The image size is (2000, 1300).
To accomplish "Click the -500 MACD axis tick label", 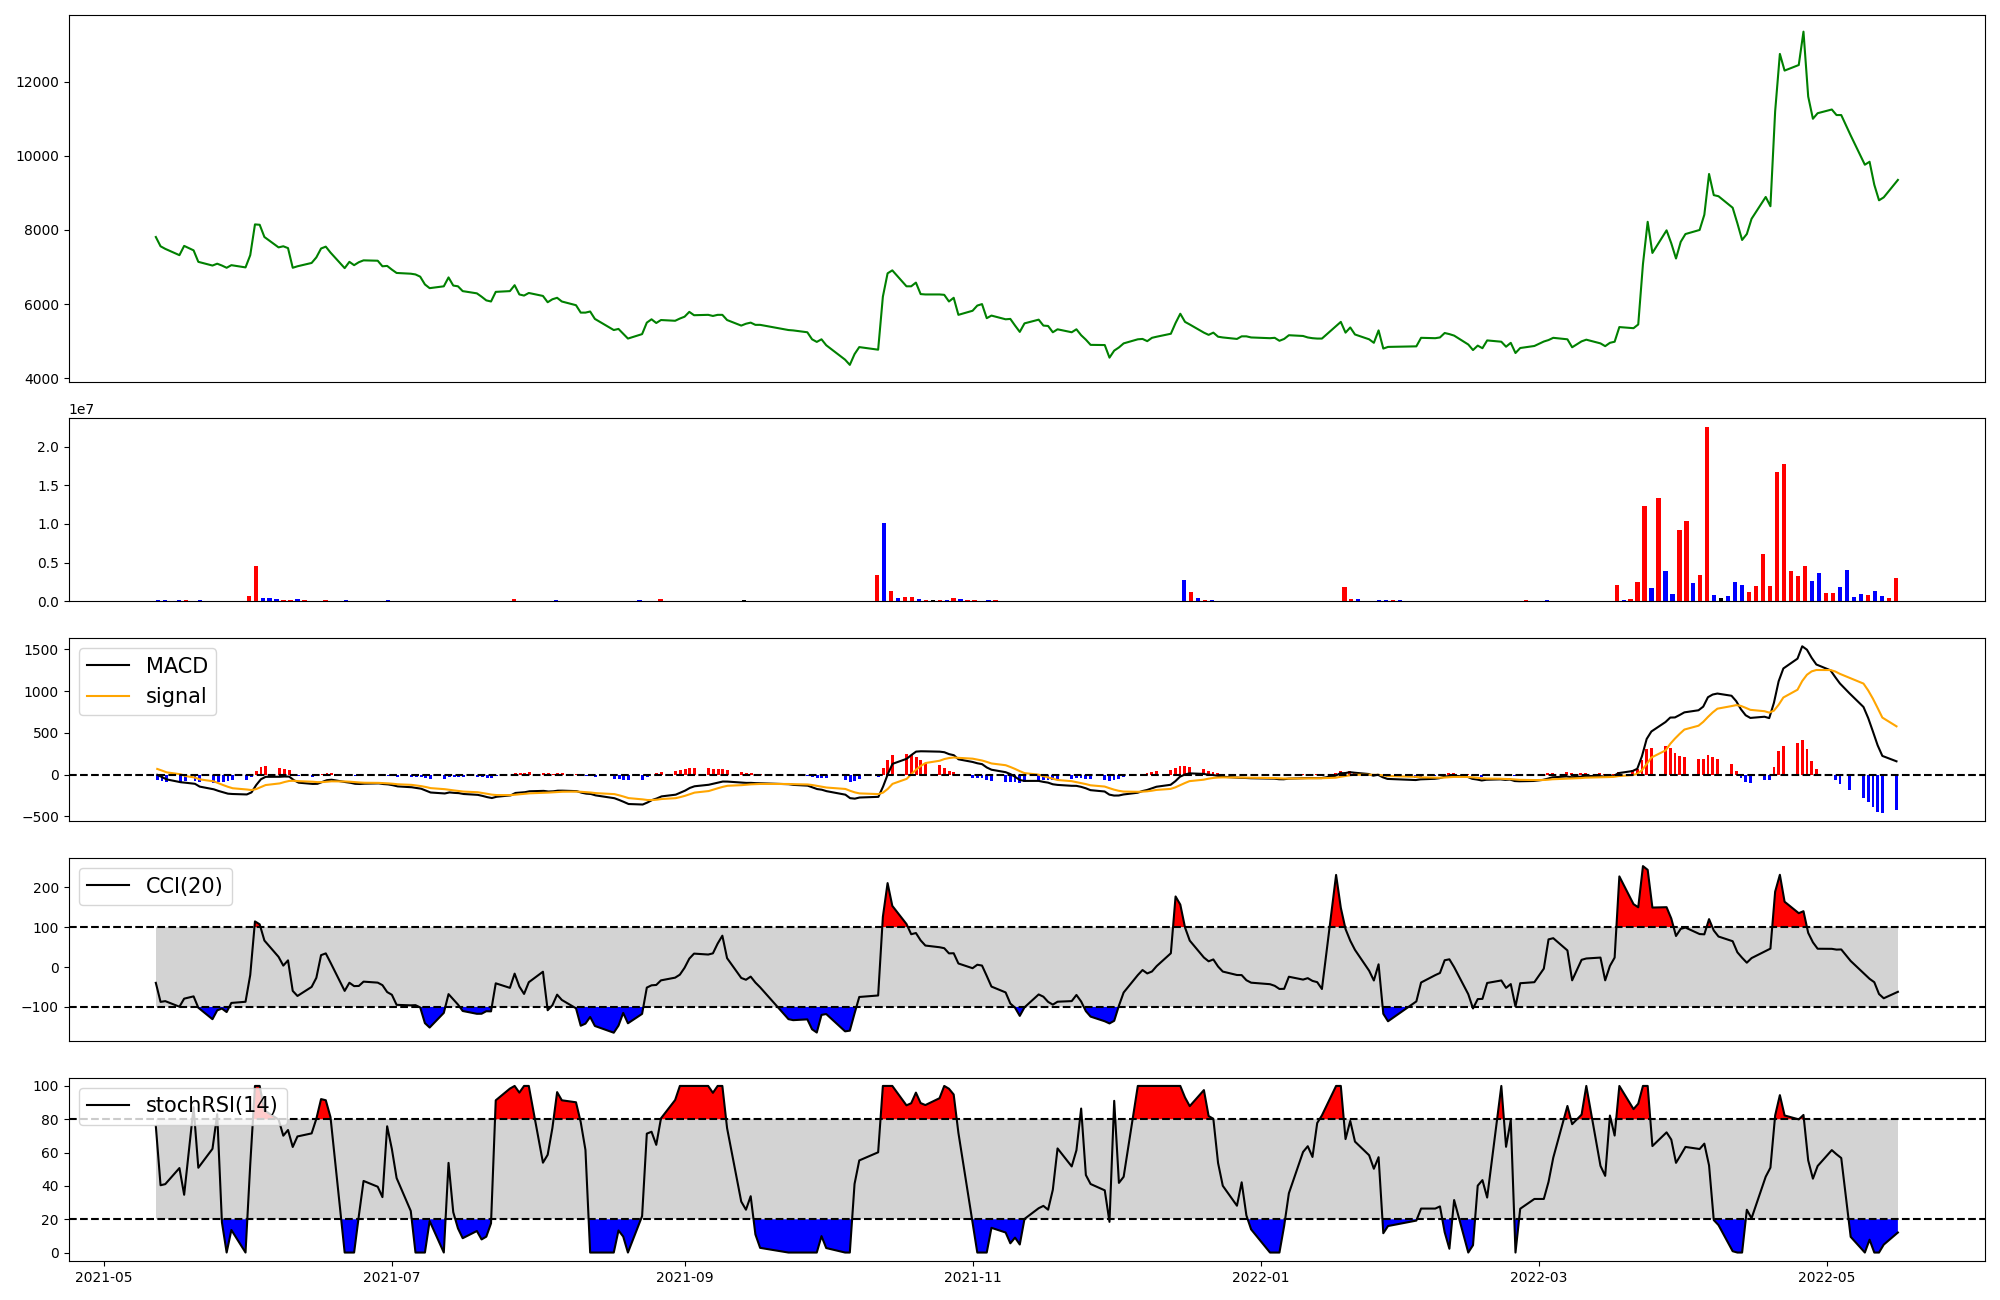I will pyautogui.click(x=39, y=817).
